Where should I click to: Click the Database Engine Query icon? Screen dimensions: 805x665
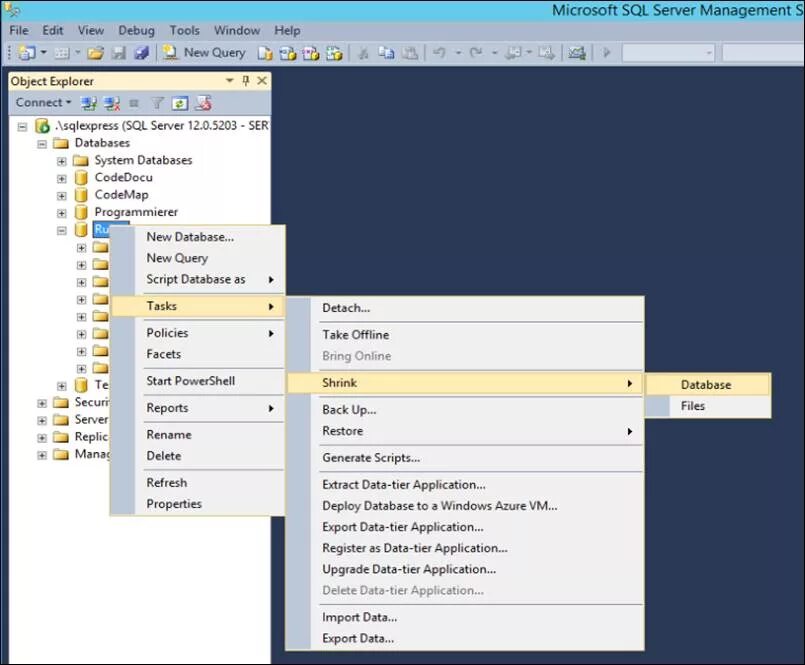pyautogui.click(x=265, y=53)
